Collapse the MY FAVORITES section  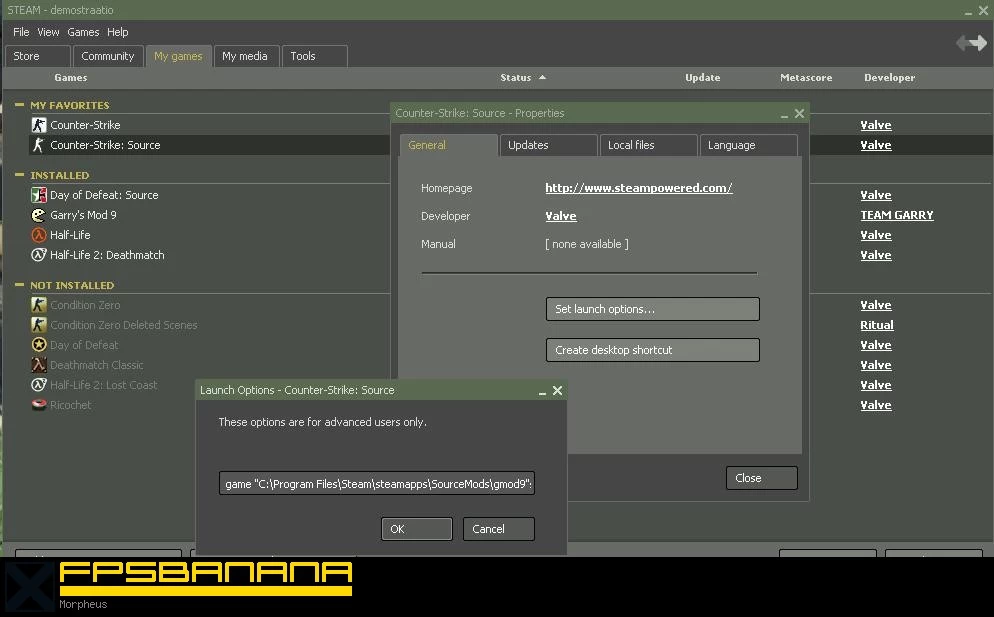[19, 105]
